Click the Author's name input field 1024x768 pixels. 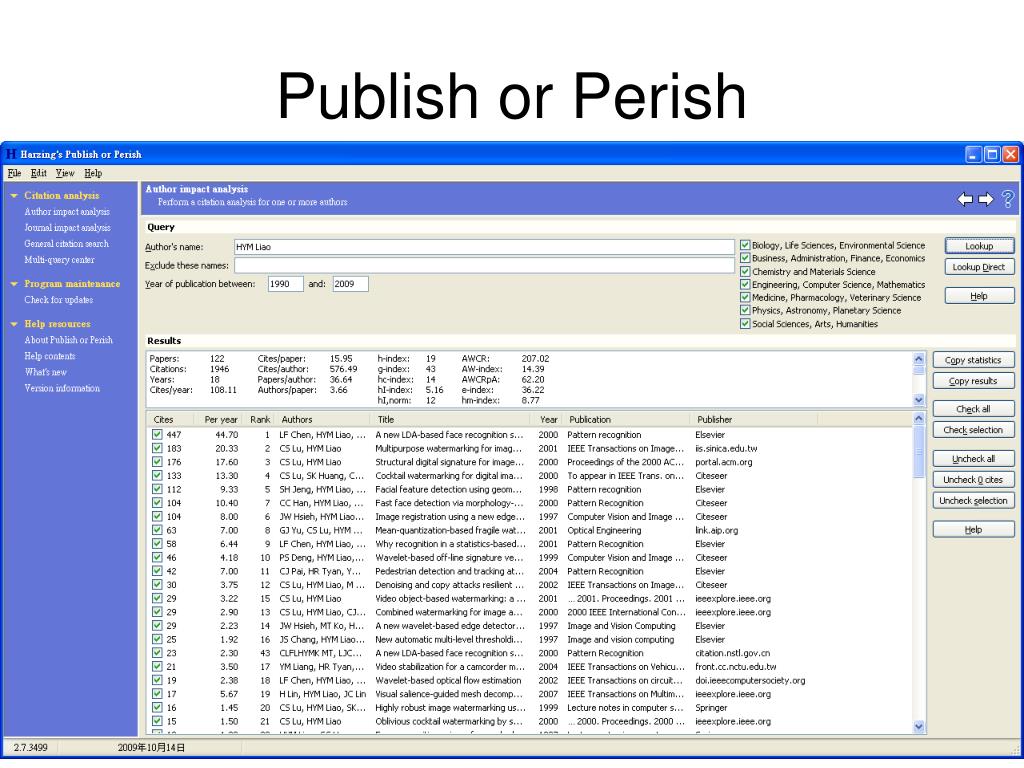[484, 247]
